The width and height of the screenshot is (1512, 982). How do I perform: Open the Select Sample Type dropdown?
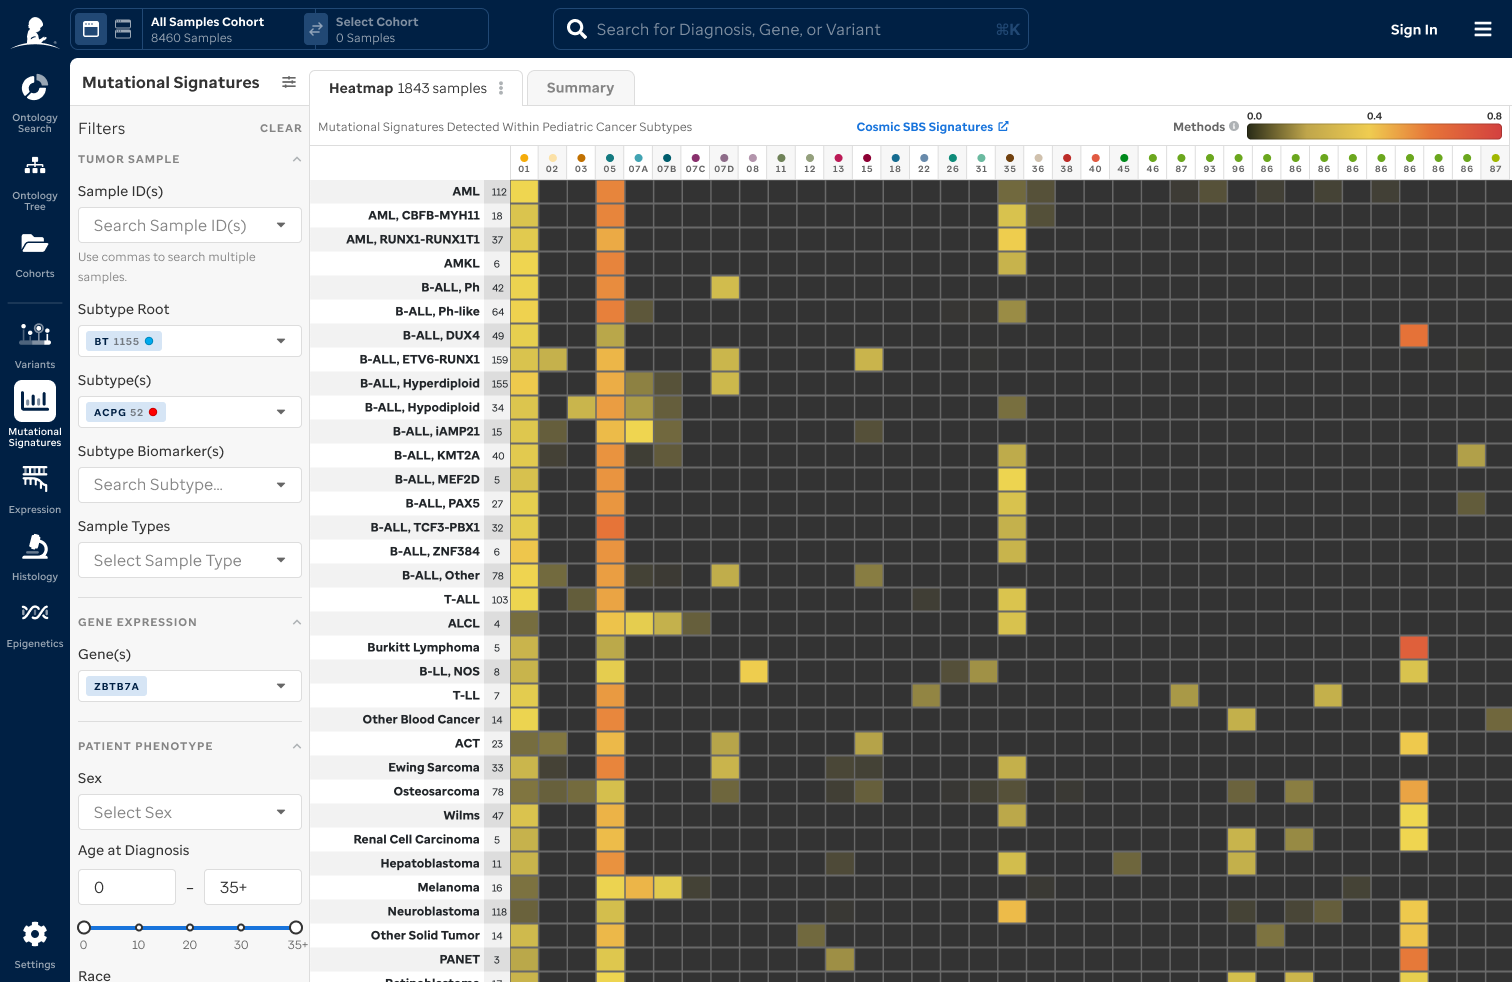[281, 560]
